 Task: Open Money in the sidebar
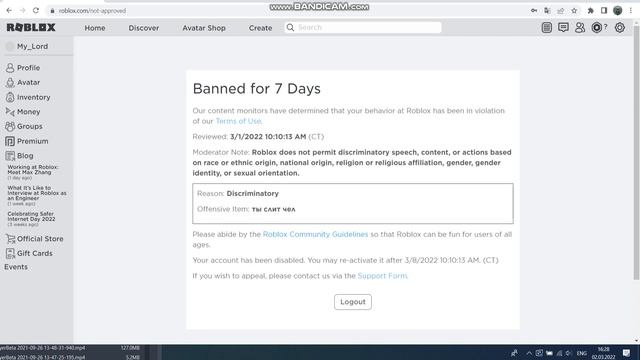[23, 111]
